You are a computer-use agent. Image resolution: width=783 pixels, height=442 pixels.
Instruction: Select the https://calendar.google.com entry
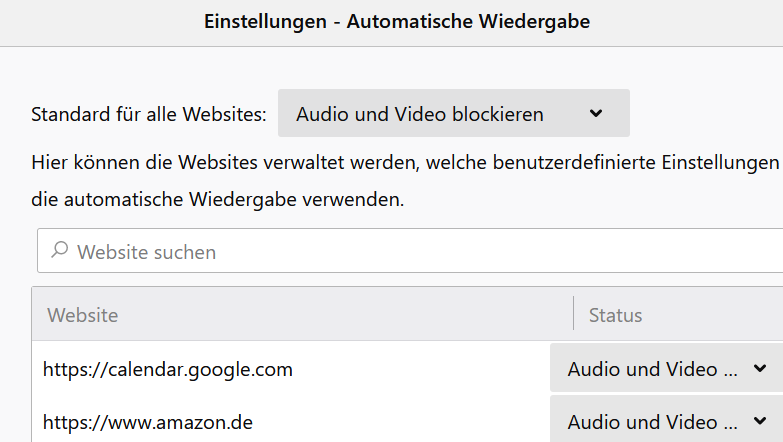[x=168, y=369]
